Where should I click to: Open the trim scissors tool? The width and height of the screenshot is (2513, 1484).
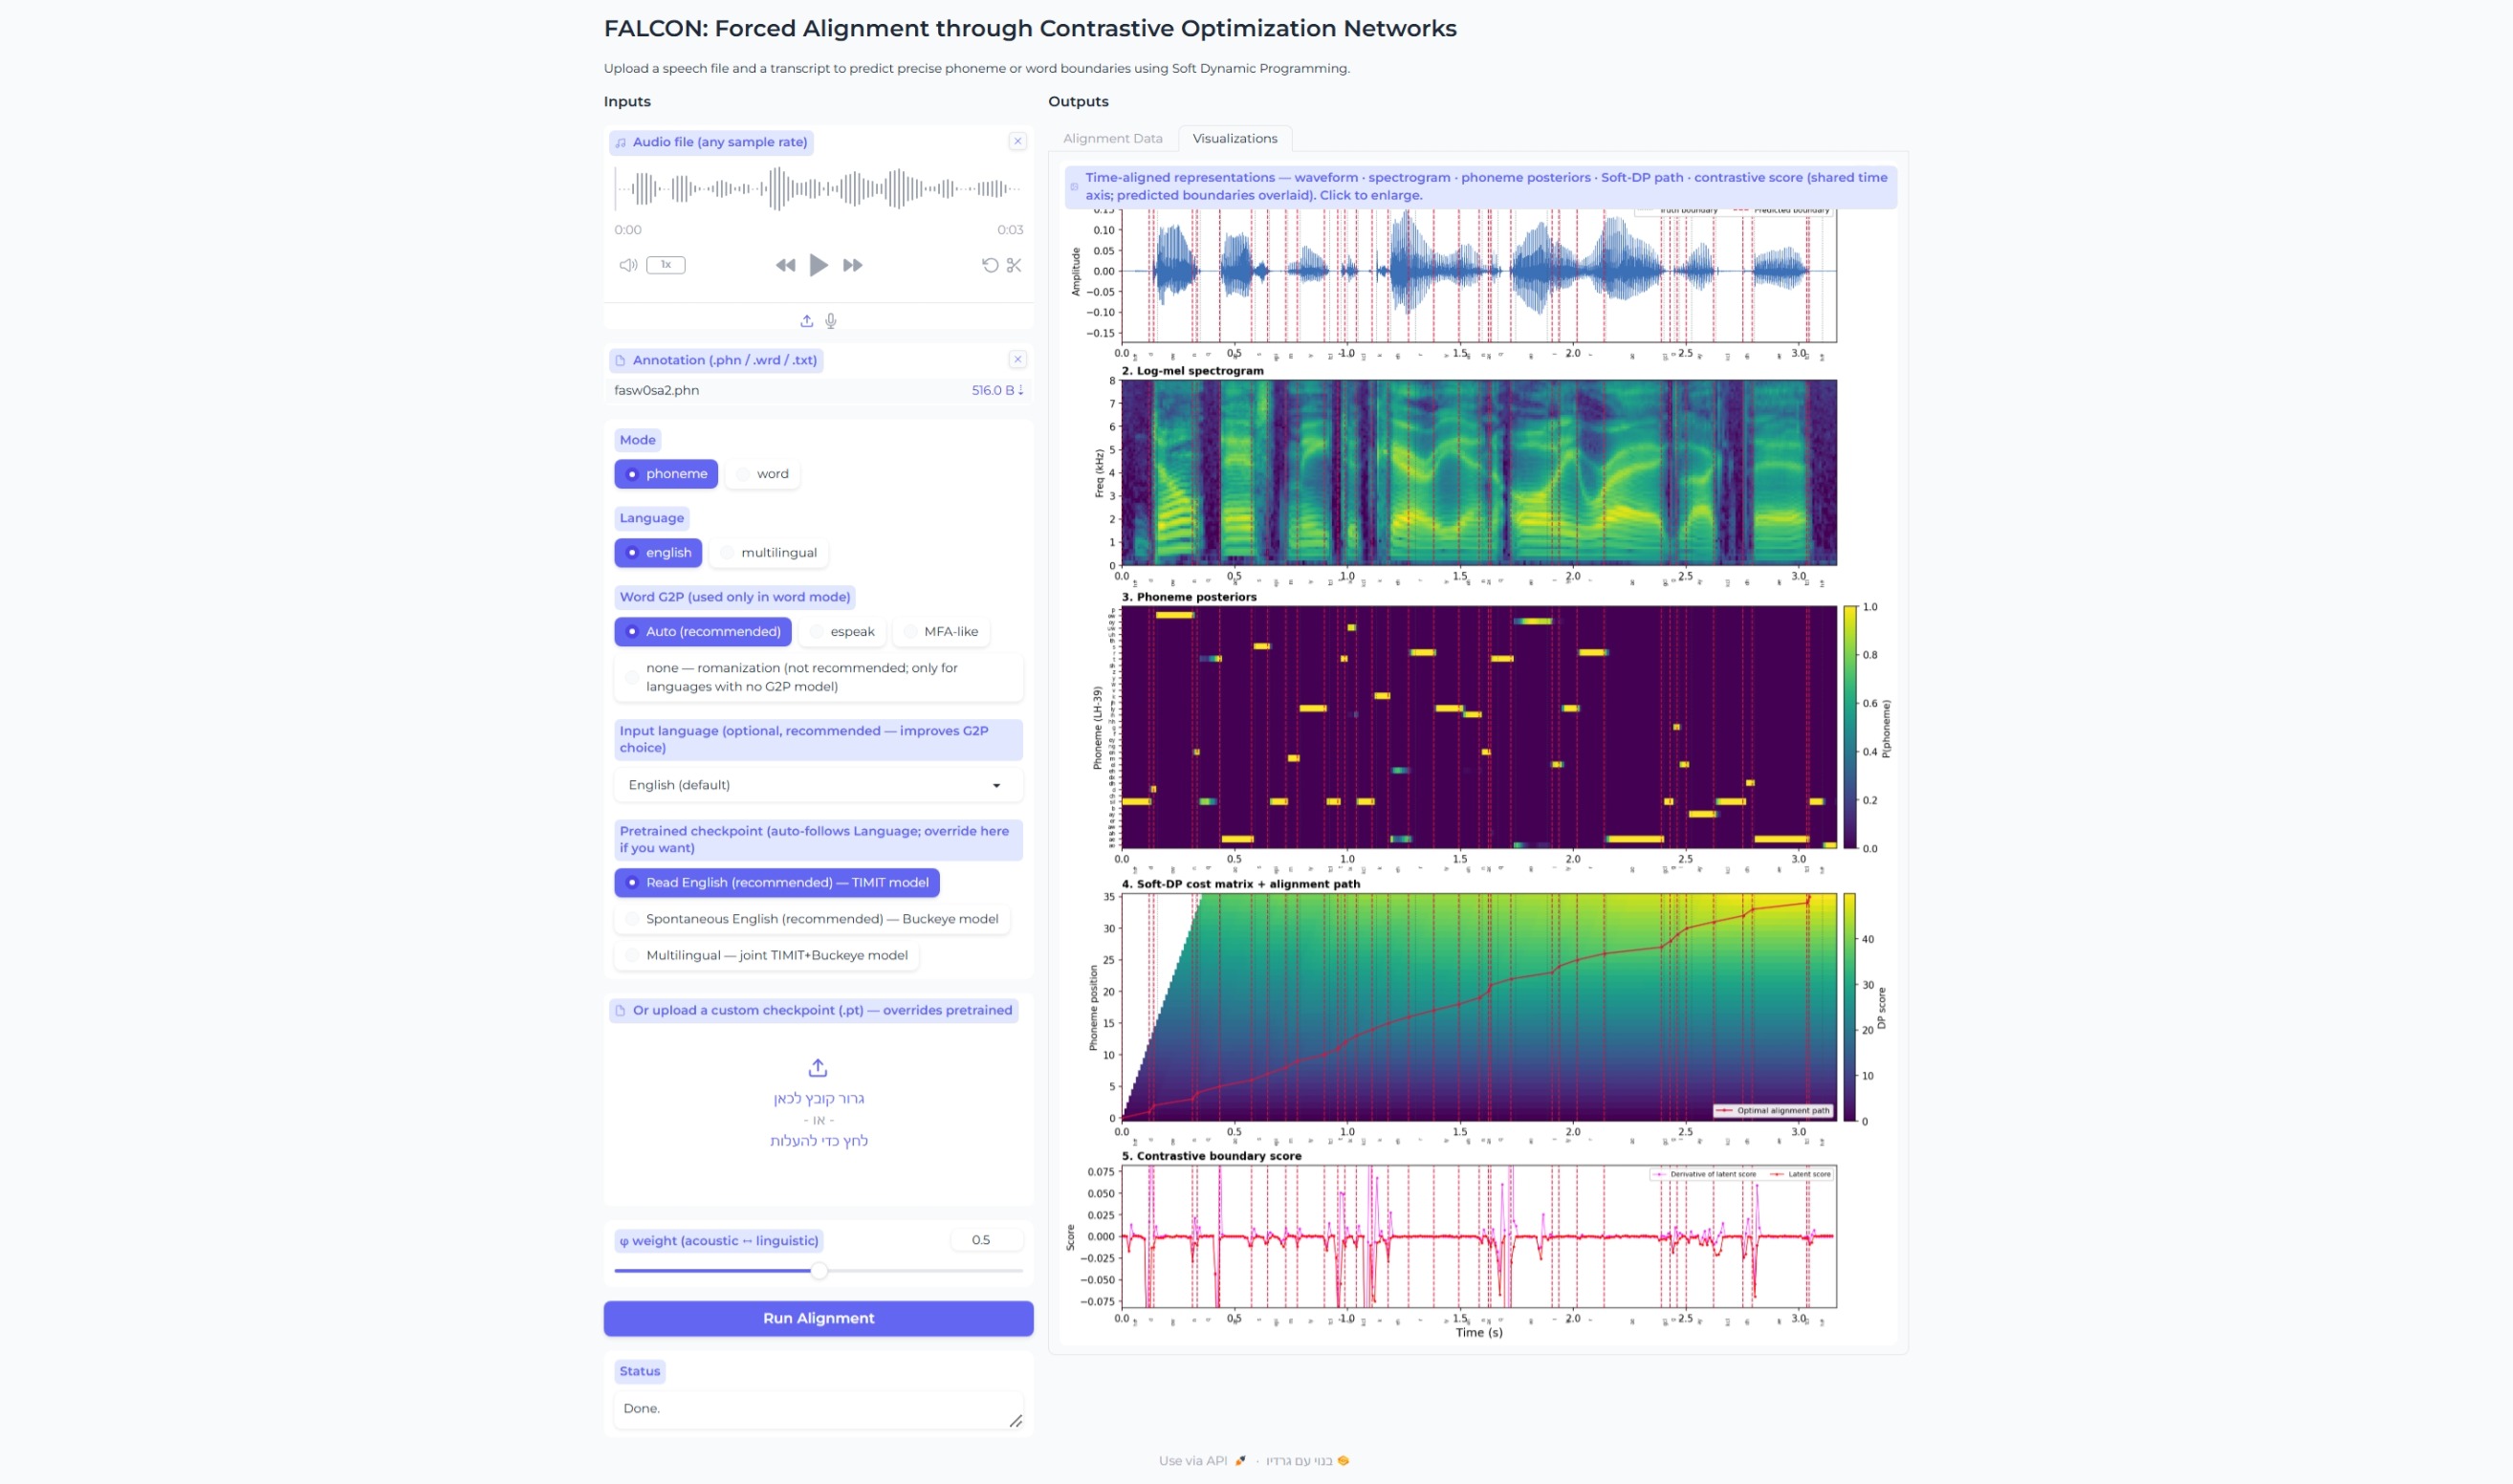click(1014, 265)
